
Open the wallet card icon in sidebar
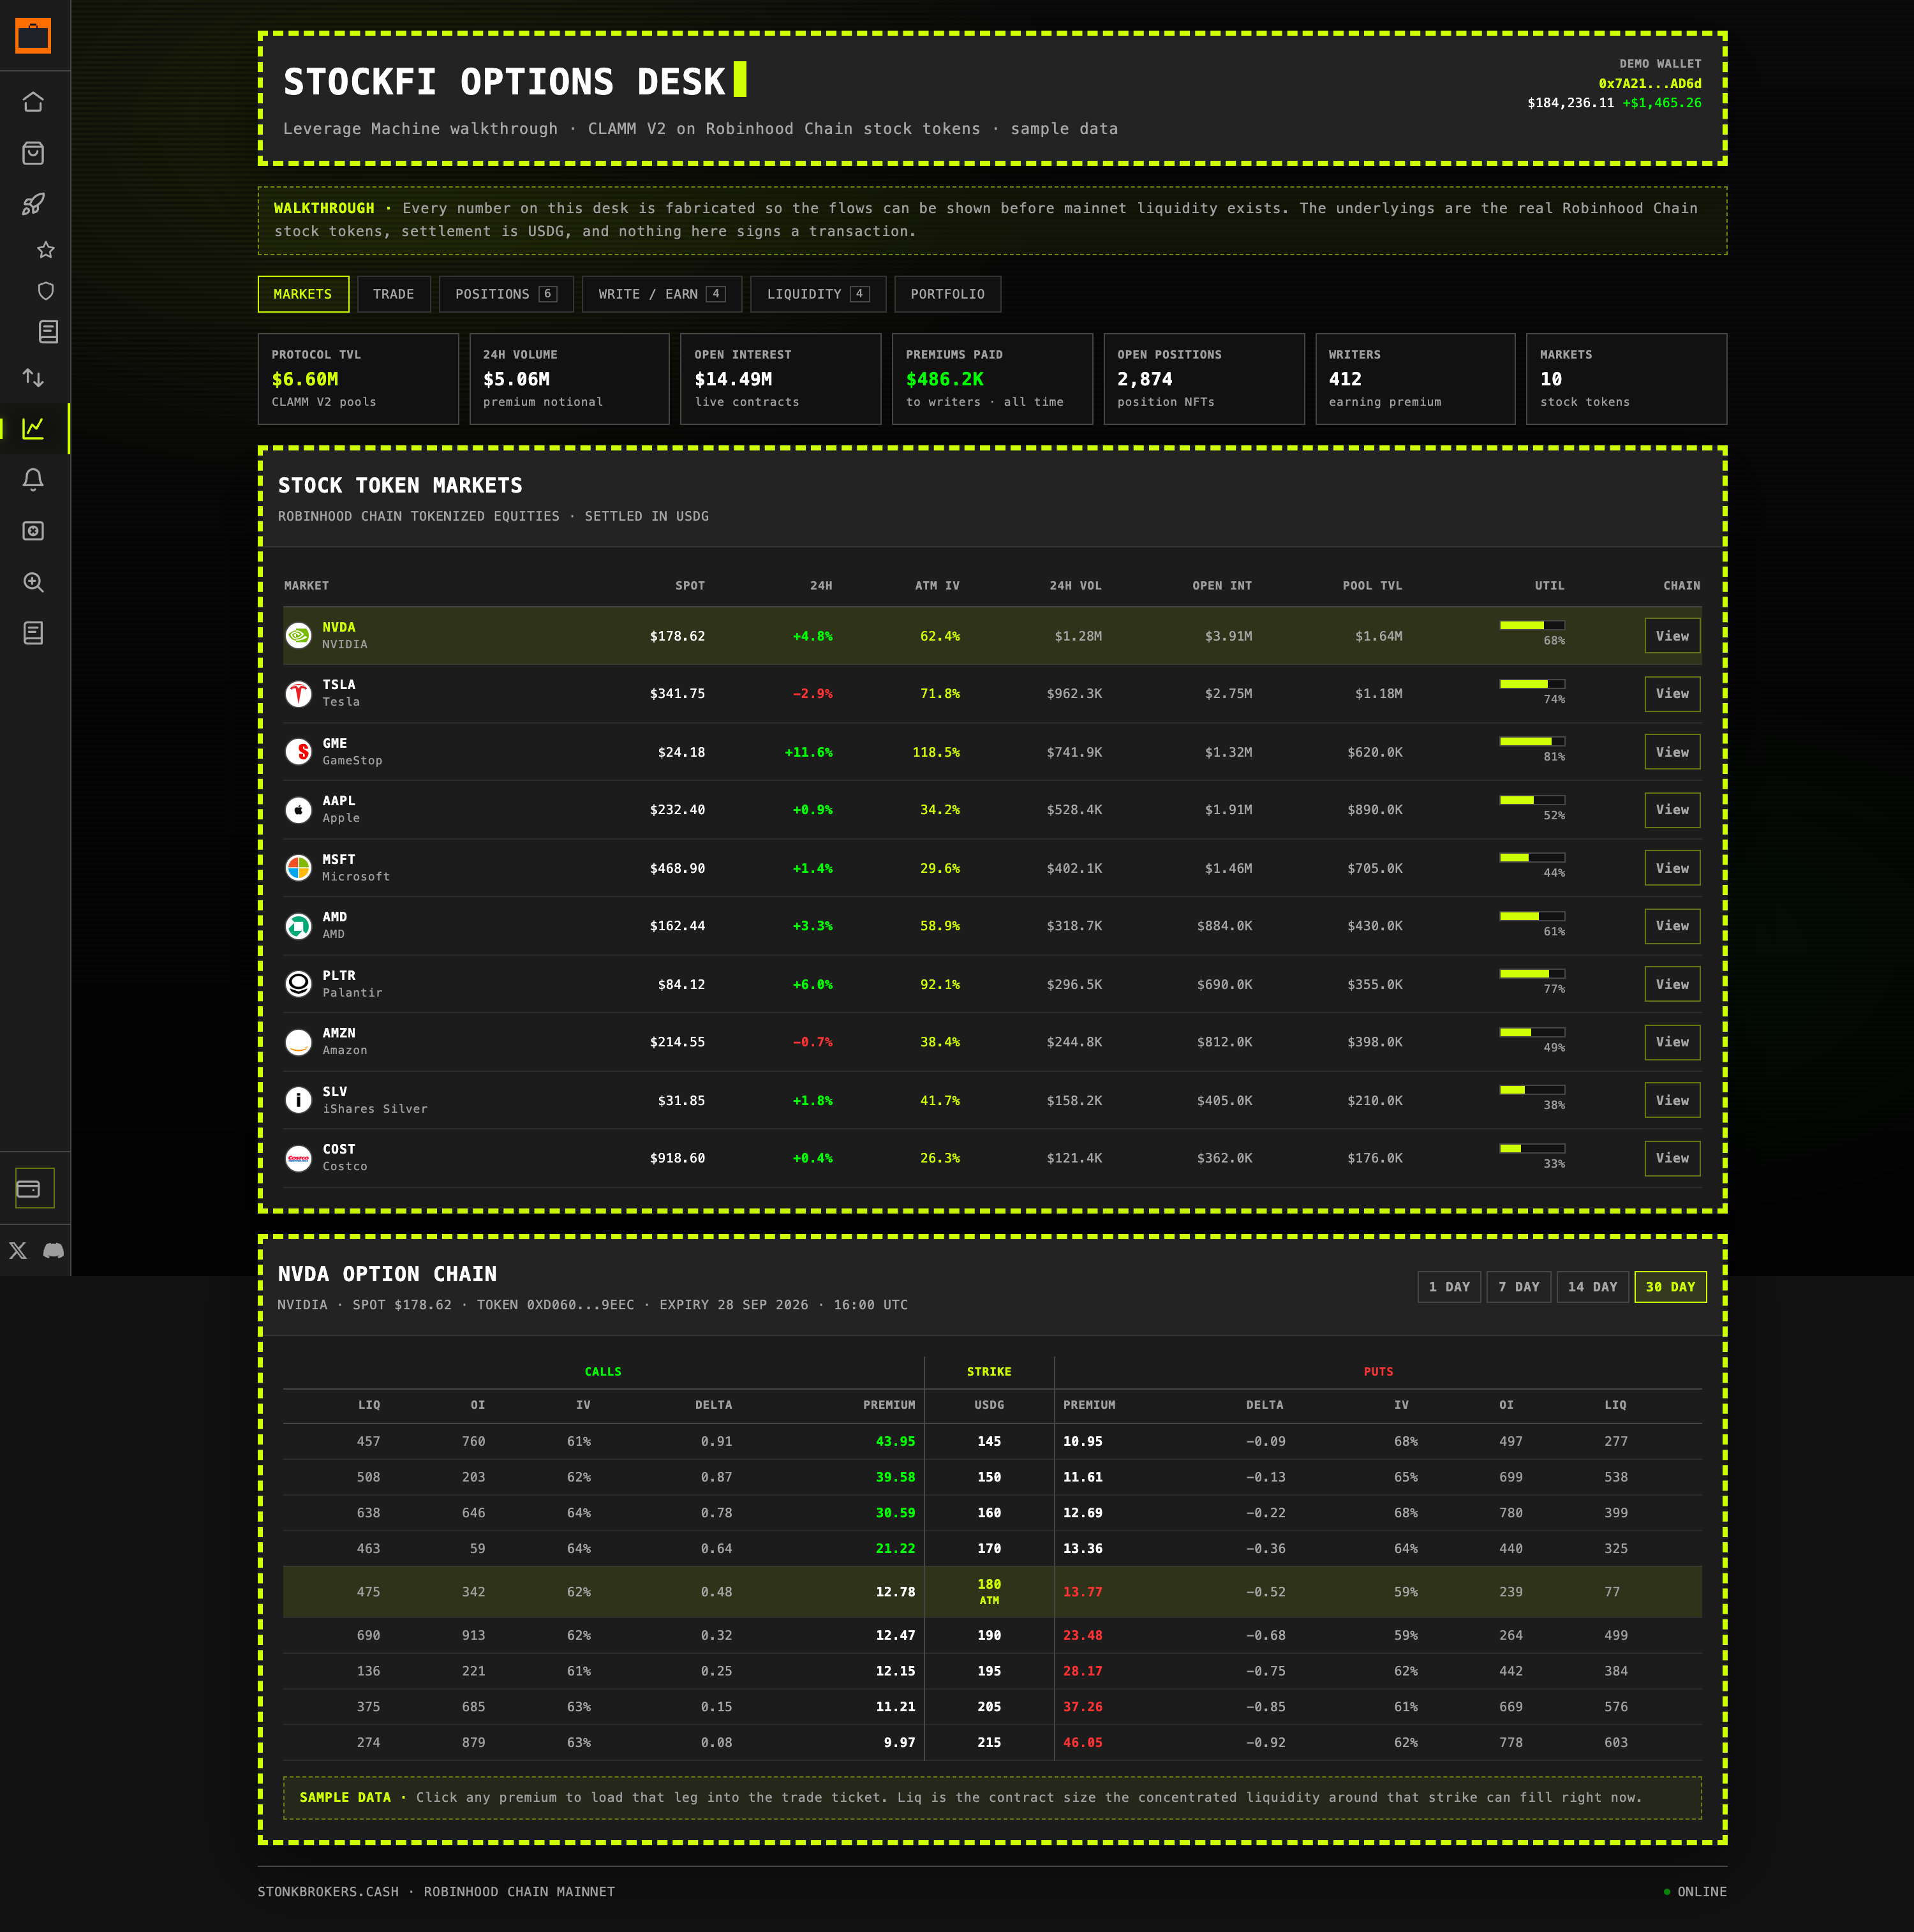[35, 1188]
